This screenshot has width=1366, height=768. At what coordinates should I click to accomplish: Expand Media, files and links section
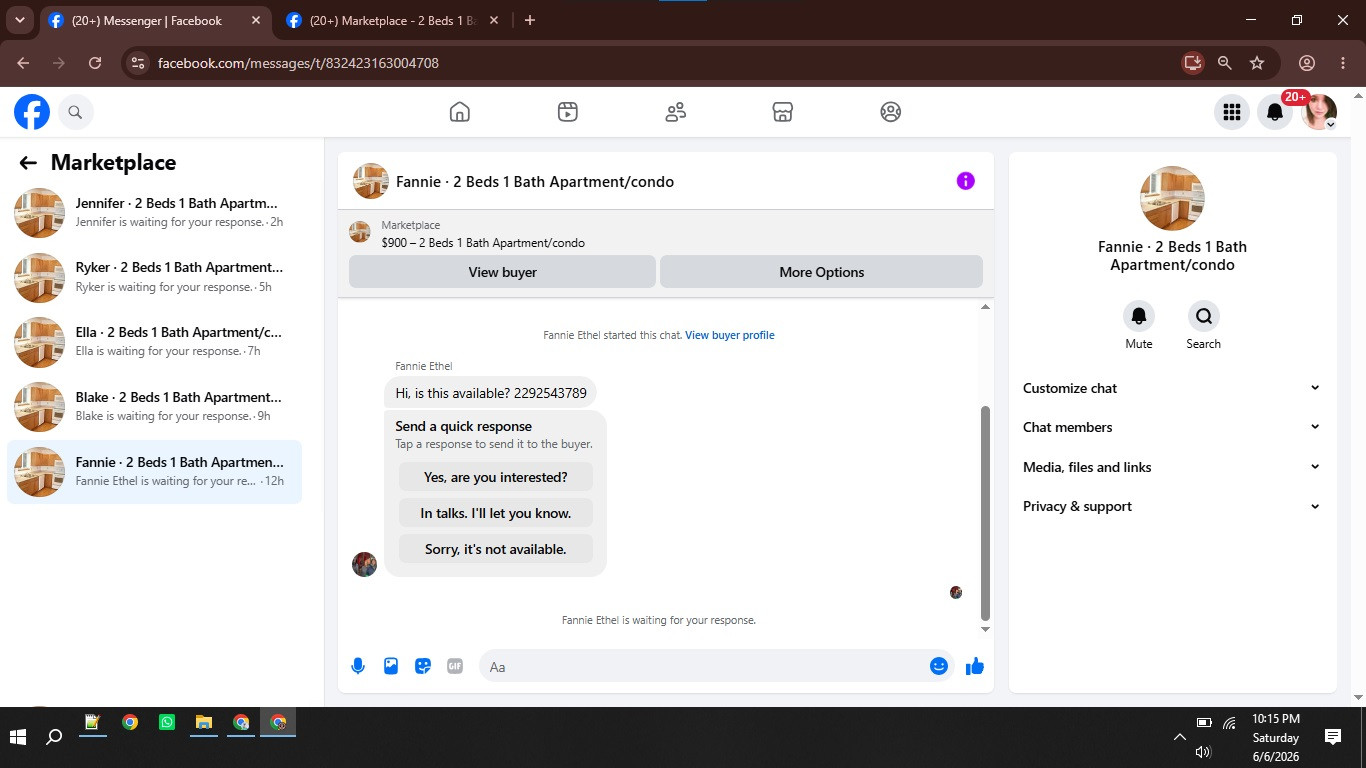click(x=1172, y=467)
